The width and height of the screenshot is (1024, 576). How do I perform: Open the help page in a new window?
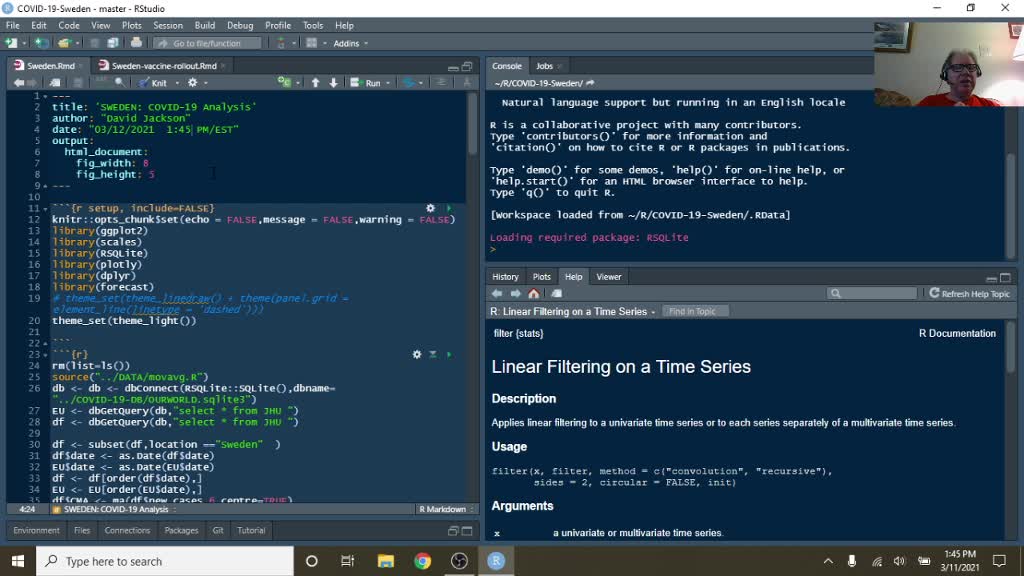point(556,294)
